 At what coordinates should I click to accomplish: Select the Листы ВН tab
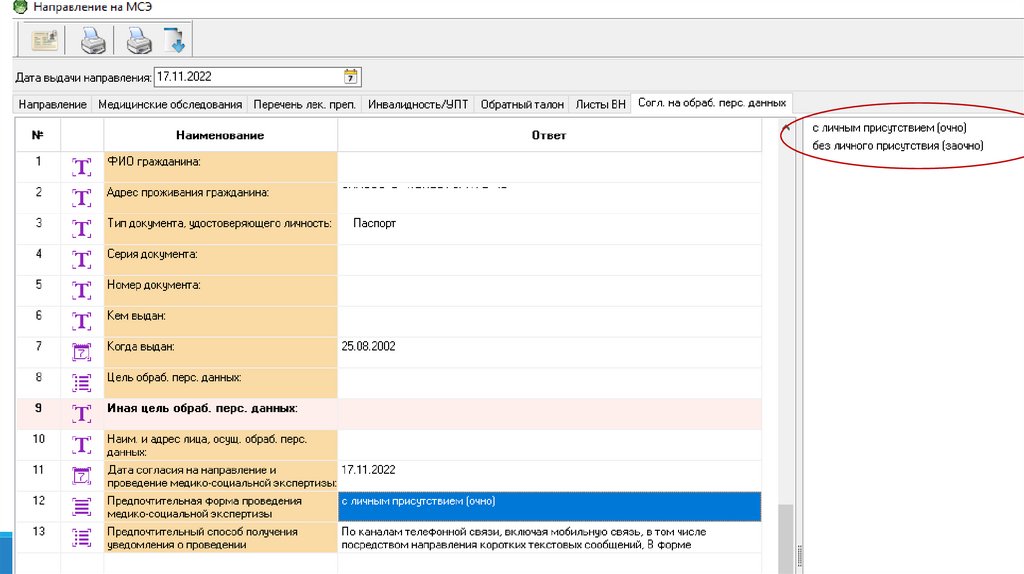point(601,104)
